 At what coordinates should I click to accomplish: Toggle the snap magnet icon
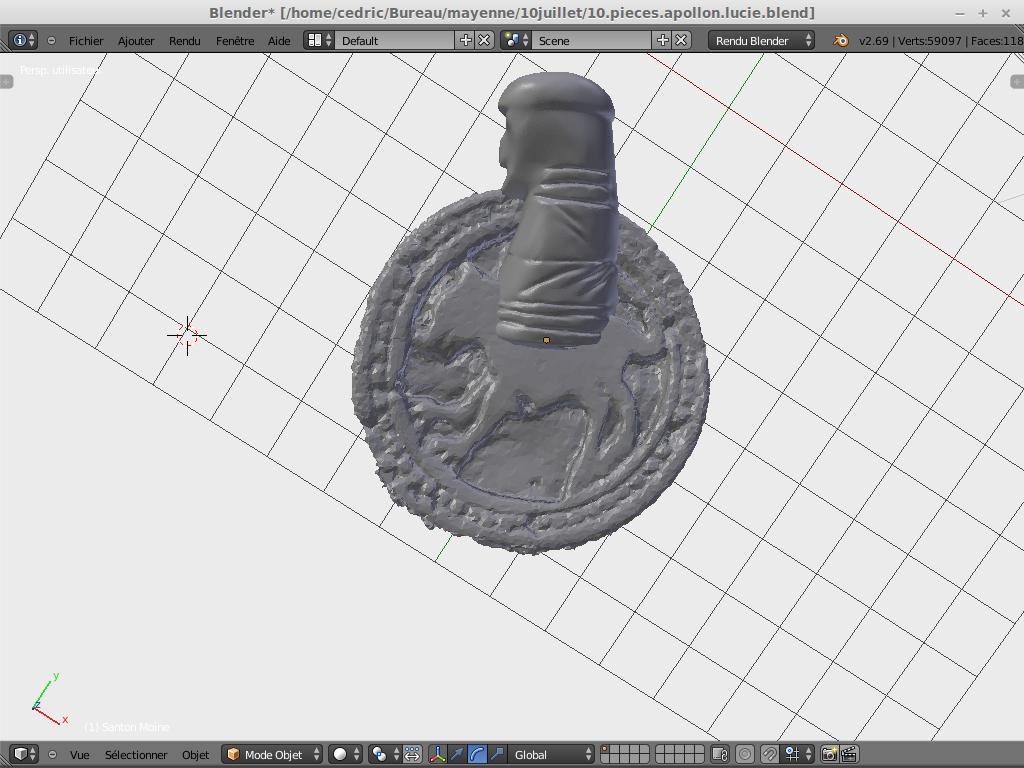pos(769,754)
